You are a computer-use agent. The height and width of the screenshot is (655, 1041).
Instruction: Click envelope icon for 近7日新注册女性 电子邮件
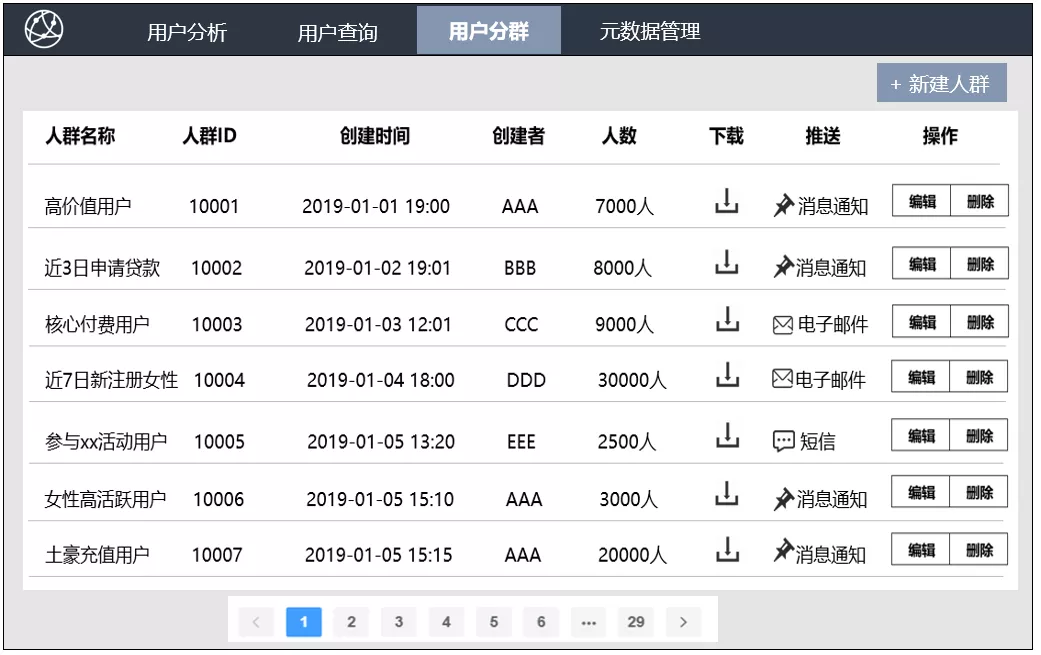pyautogui.click(x=782, y=379)
